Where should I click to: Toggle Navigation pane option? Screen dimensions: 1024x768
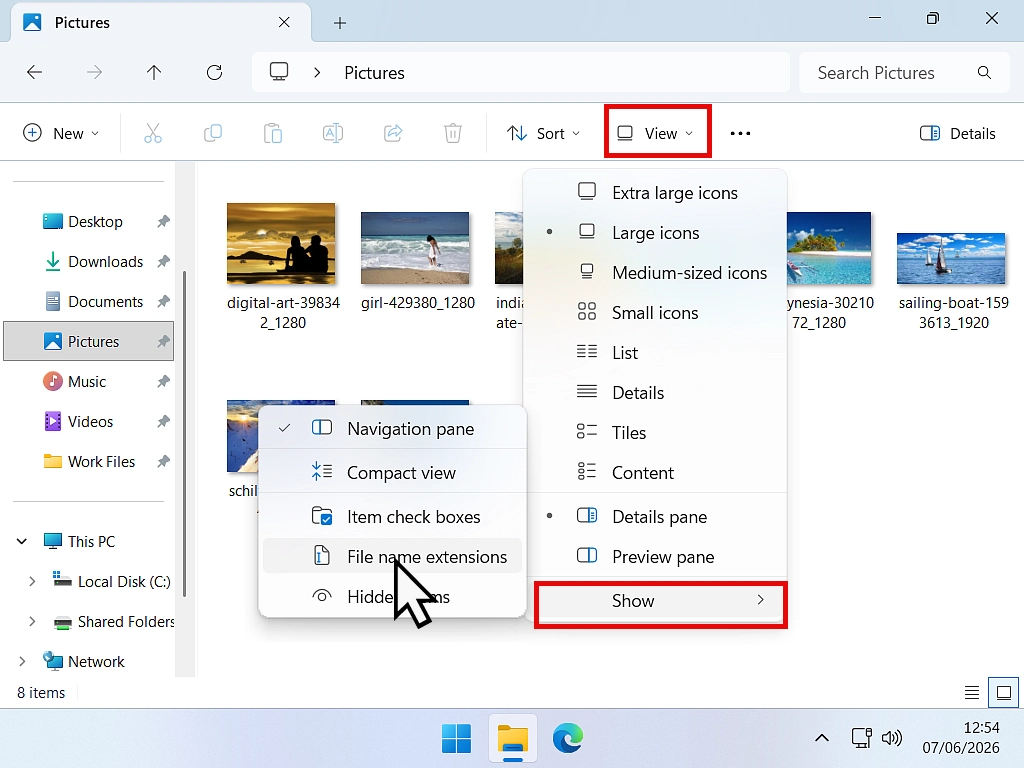pos(394,429)
